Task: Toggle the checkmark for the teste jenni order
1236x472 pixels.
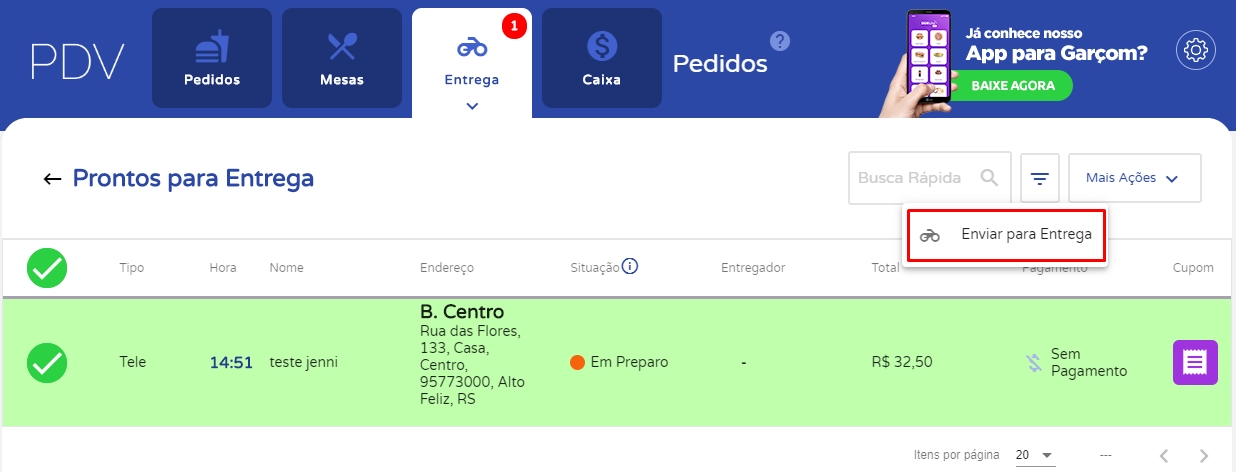Action: [47, 362]
